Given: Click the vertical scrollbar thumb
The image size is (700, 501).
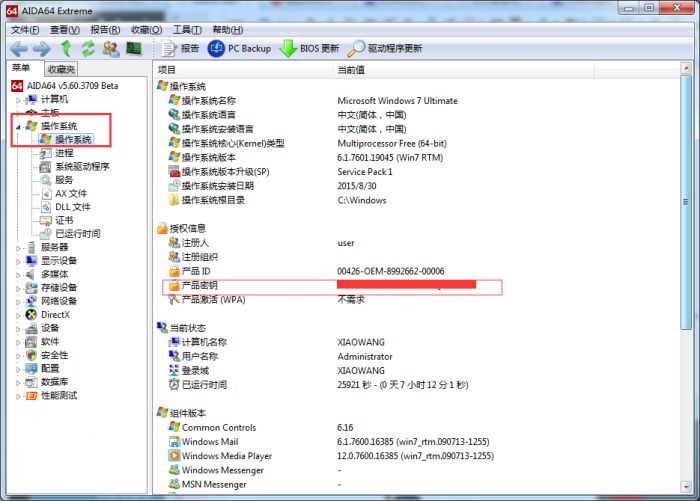Looking at the screenshot, I should (x=686, y=202).
